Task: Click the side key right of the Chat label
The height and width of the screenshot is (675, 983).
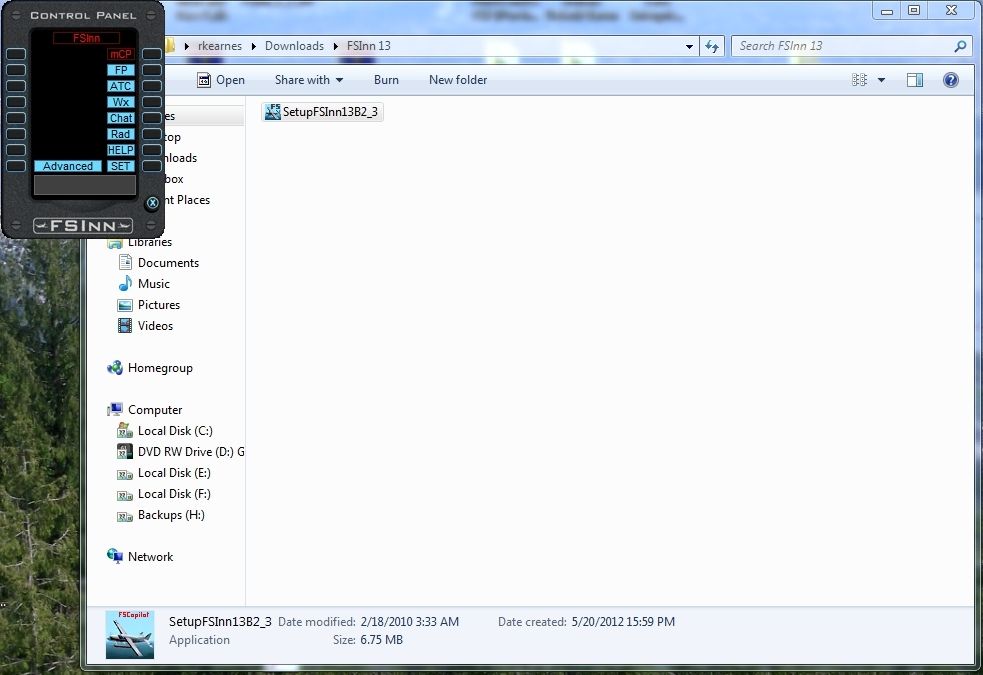Action: [152, 118]
